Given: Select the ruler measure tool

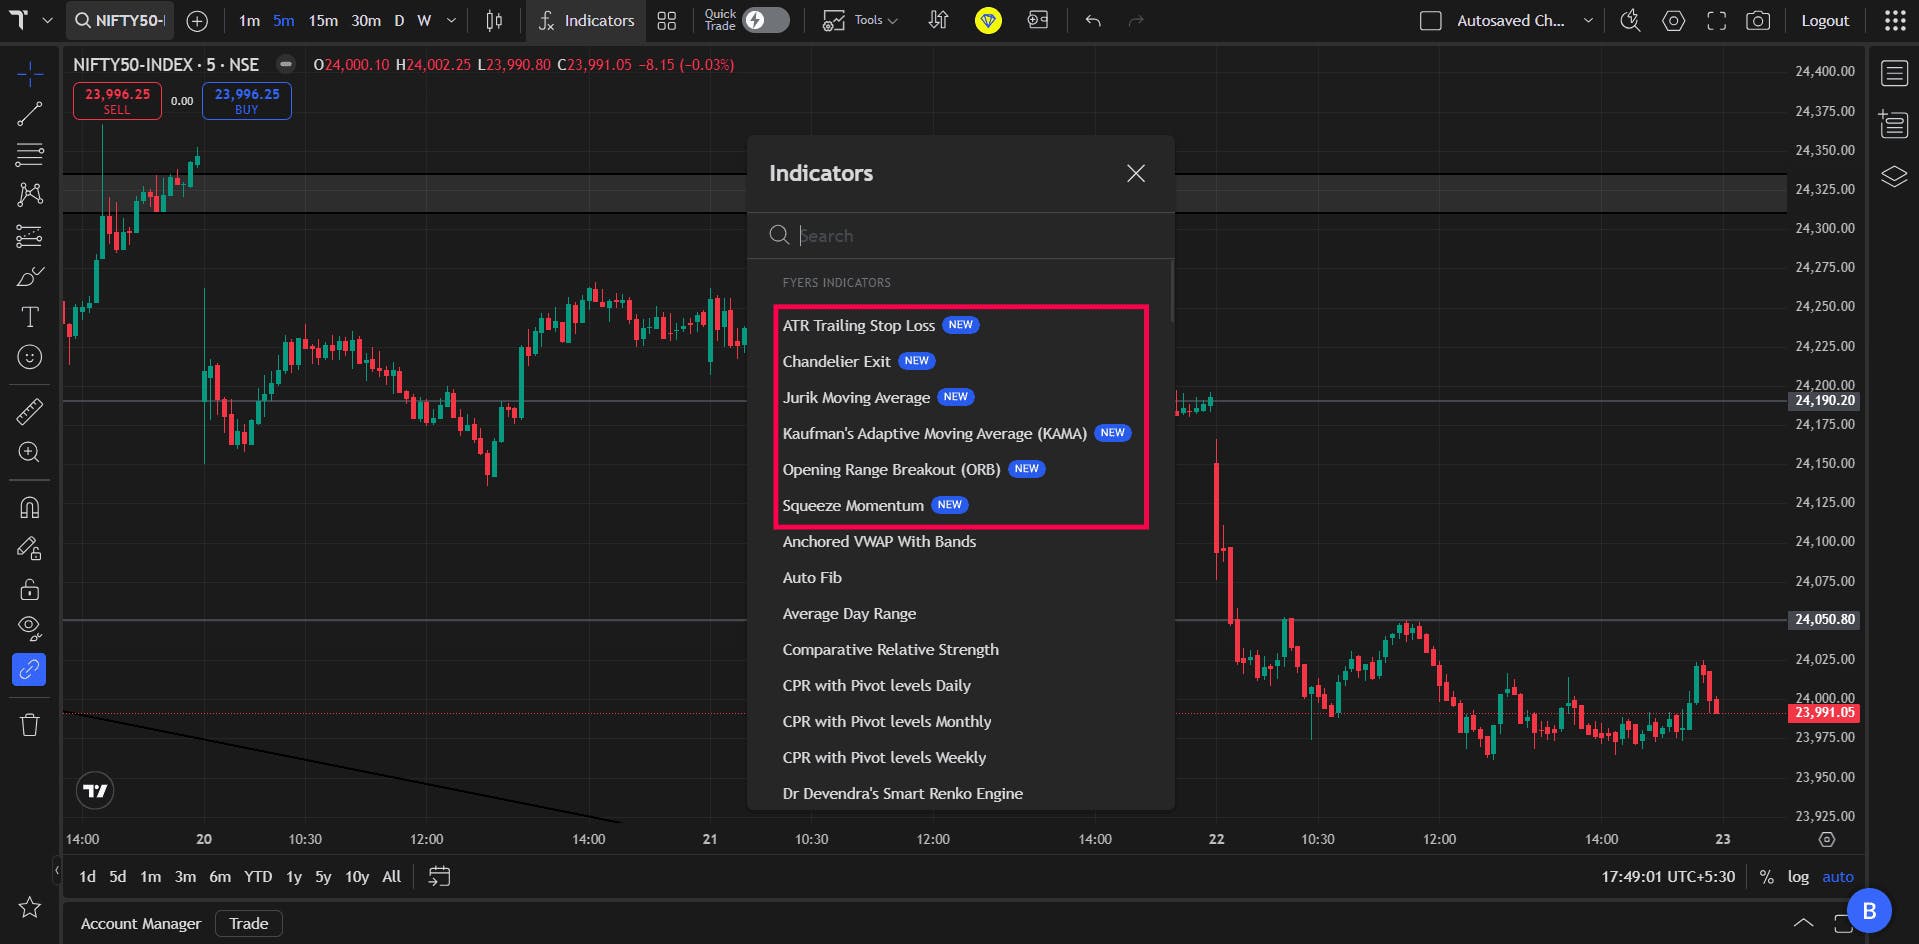Looking at the screenshot, I should [30, 411].
